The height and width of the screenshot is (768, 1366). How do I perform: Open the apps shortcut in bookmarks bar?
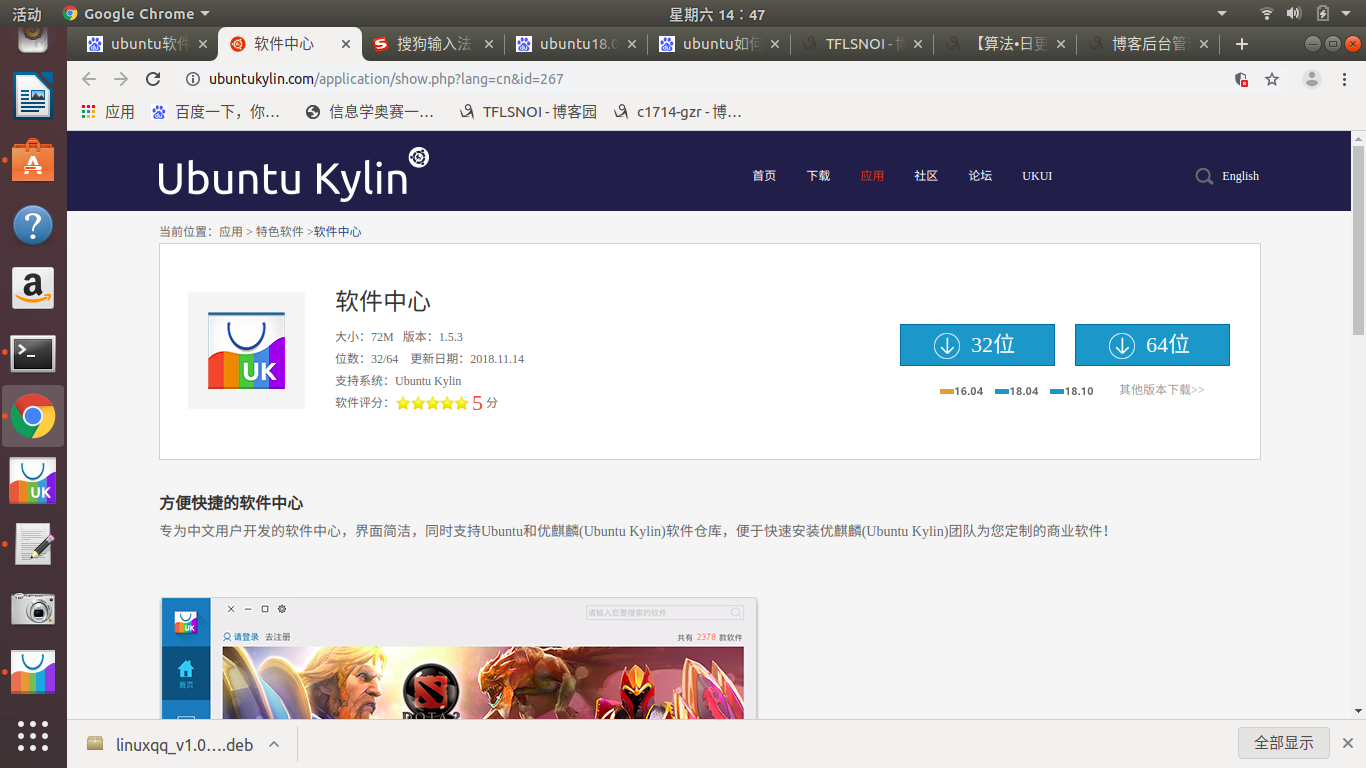click(x=108, y=112)
